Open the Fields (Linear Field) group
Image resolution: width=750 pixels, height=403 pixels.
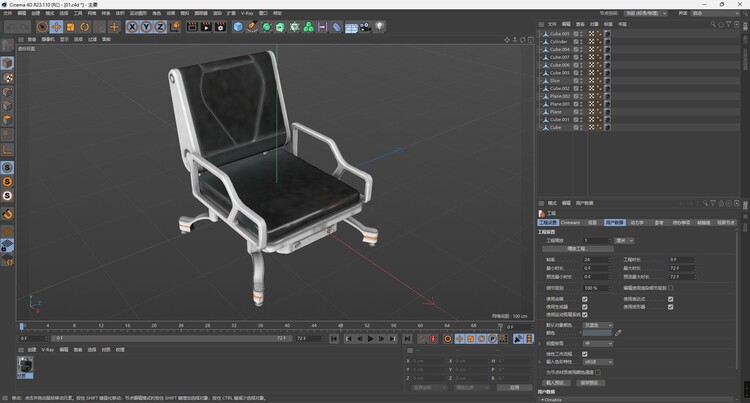[323, 27]
